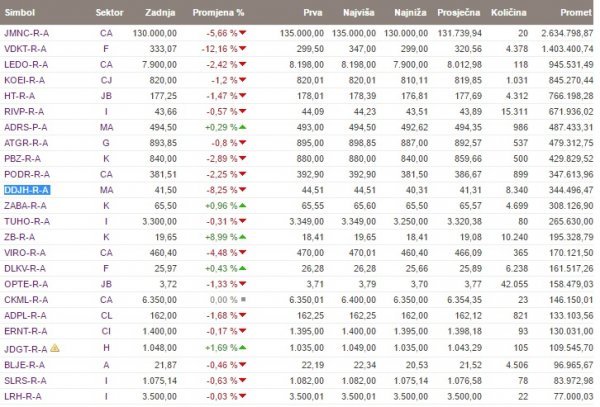
Task: Sort the table by the Simbol column header
Action: (20, 13)
